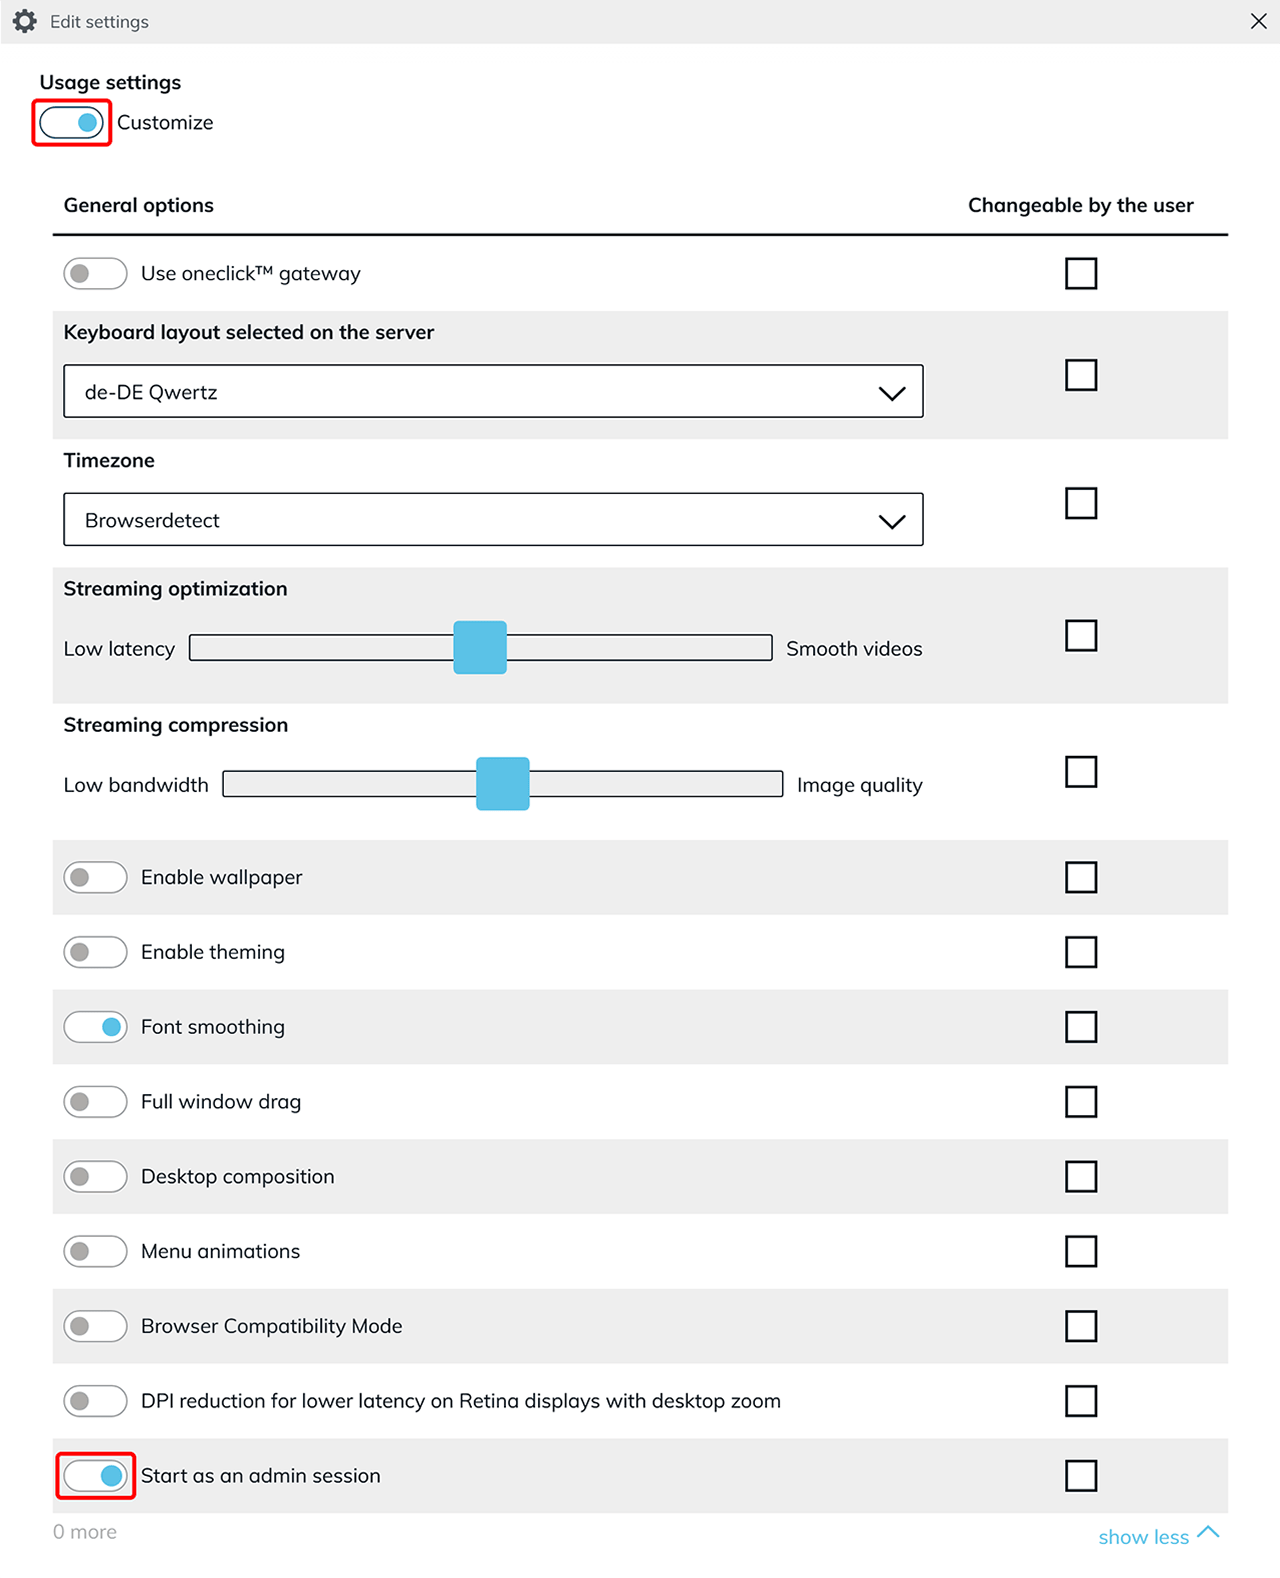Turn off Start as an admin session
Screen dimensions: 1280x1578
click(x=95, y=1476)
